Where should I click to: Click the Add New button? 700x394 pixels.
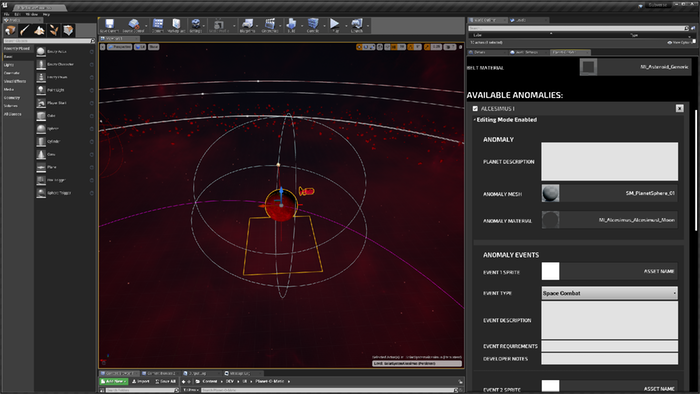coord(113,382)
